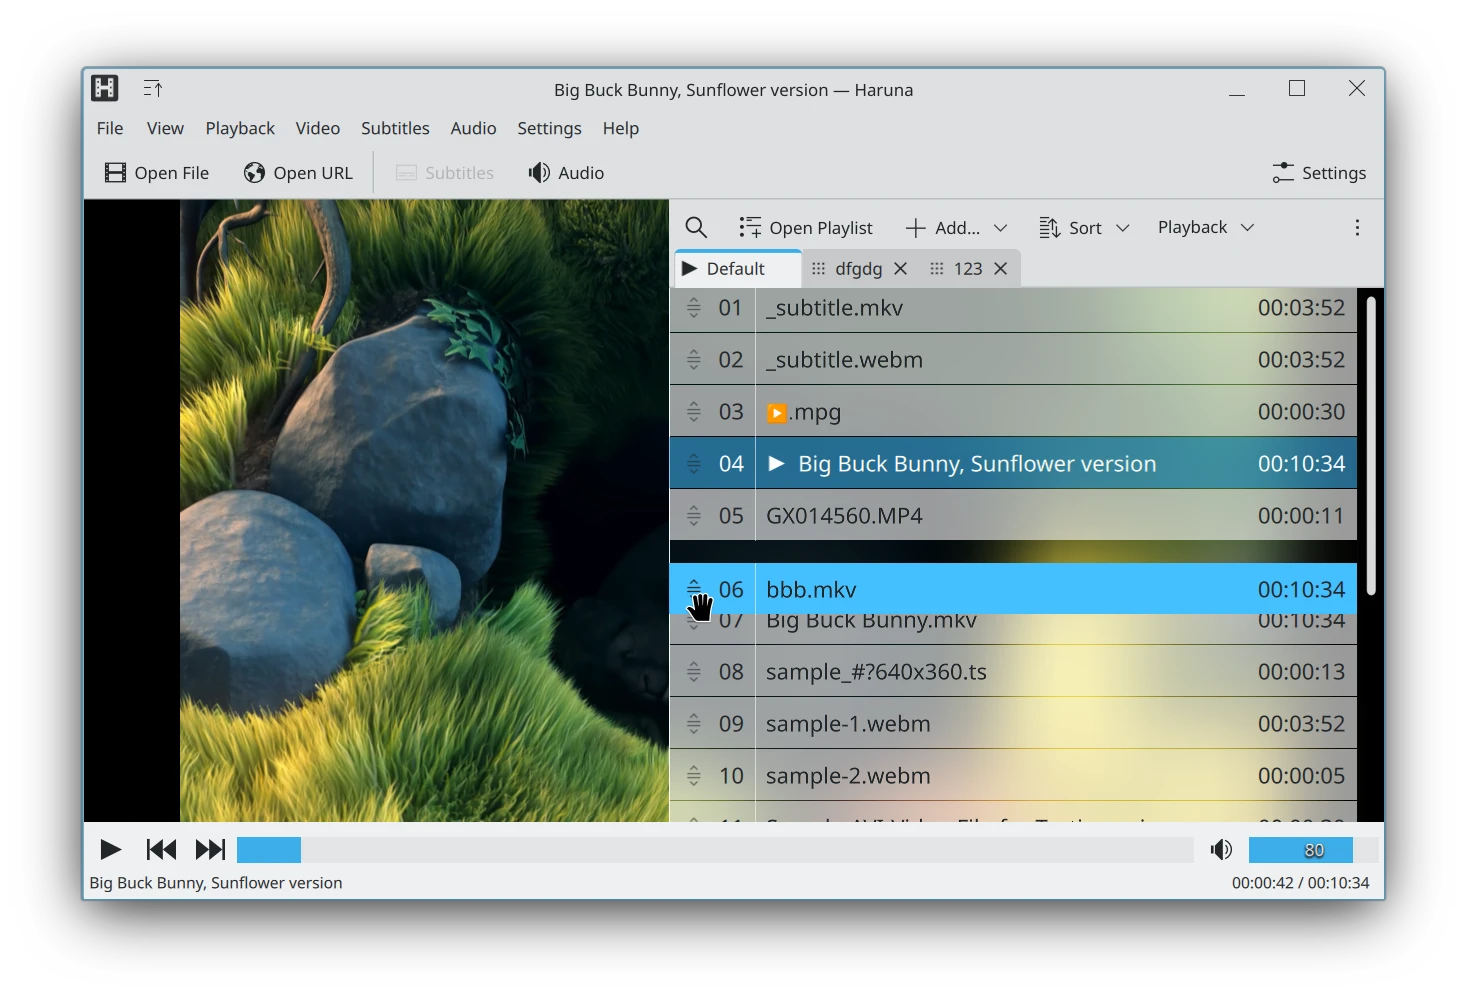Select sample-1.webm in the playlist
Image resolution: width=1469 pixels, height=999 pixels.
click(848, 724)
